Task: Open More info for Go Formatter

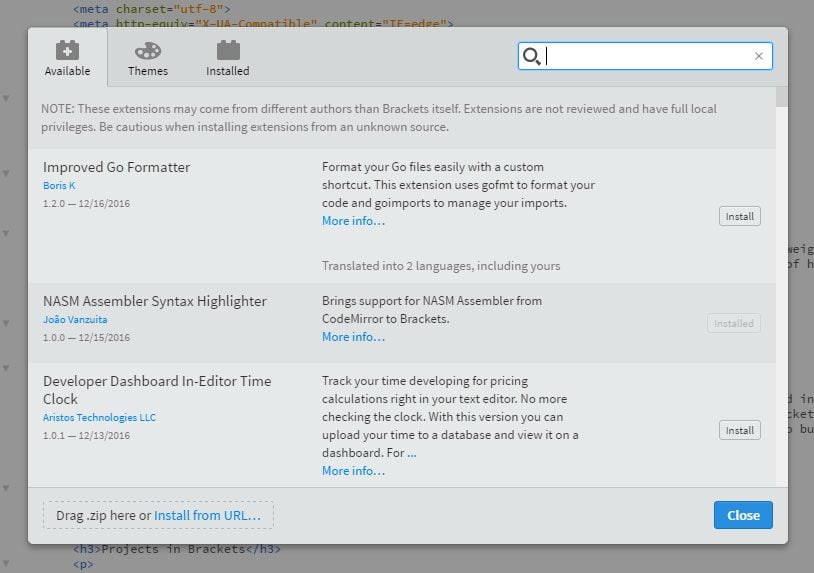Action: tap(354, 221)
